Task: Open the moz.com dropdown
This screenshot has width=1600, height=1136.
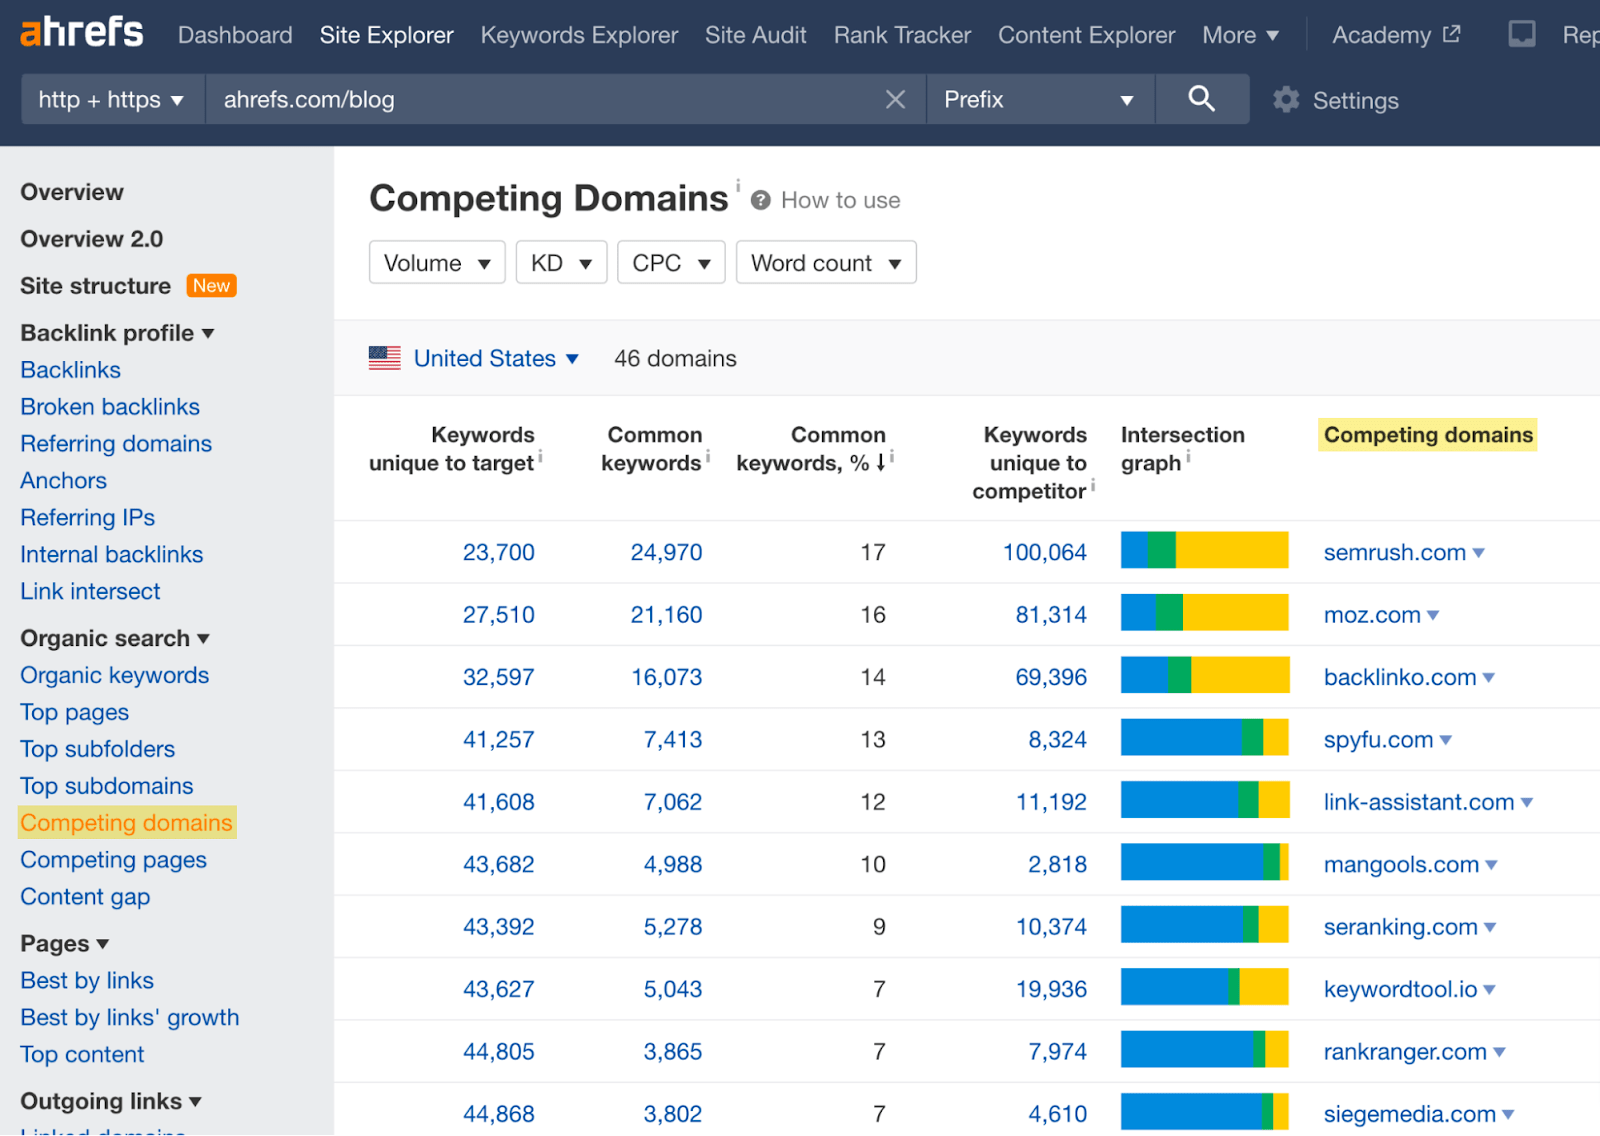Action: pos(1433,615)
